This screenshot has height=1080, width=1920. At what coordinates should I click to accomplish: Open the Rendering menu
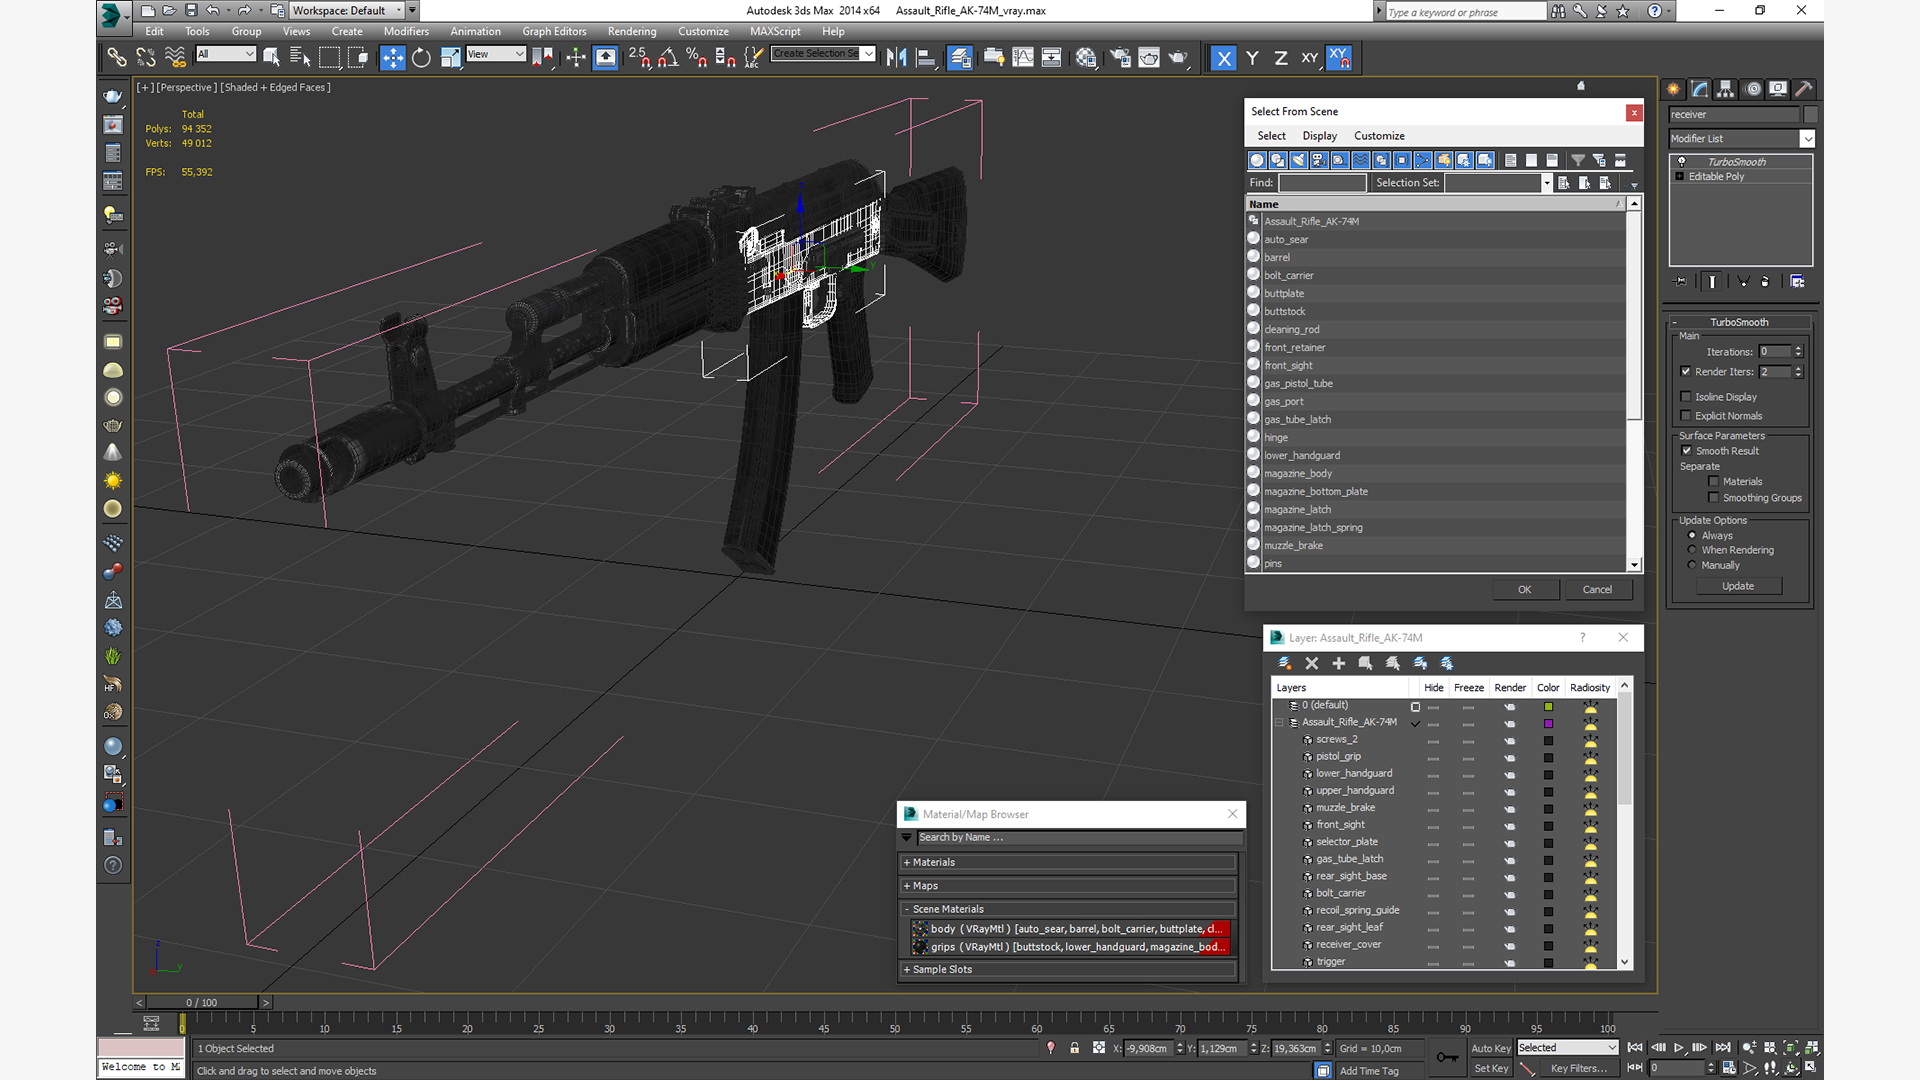632,31
